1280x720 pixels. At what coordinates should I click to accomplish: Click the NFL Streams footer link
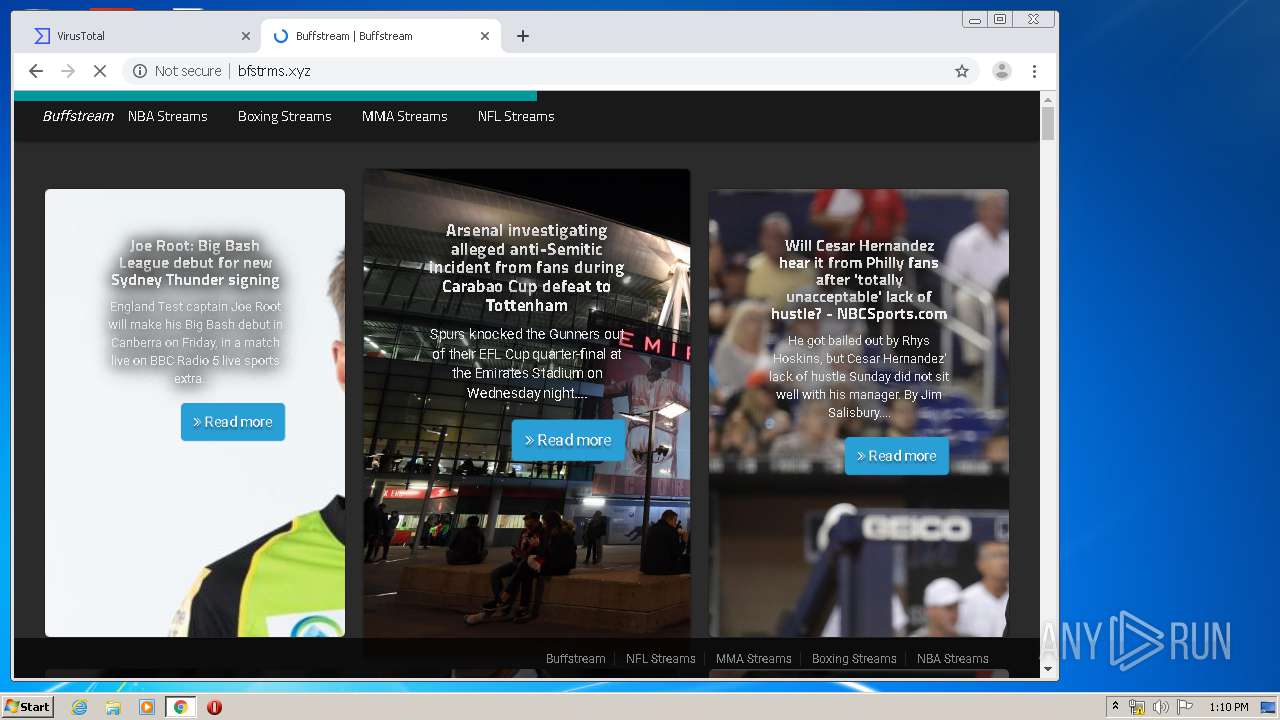(x=661, y=659)
